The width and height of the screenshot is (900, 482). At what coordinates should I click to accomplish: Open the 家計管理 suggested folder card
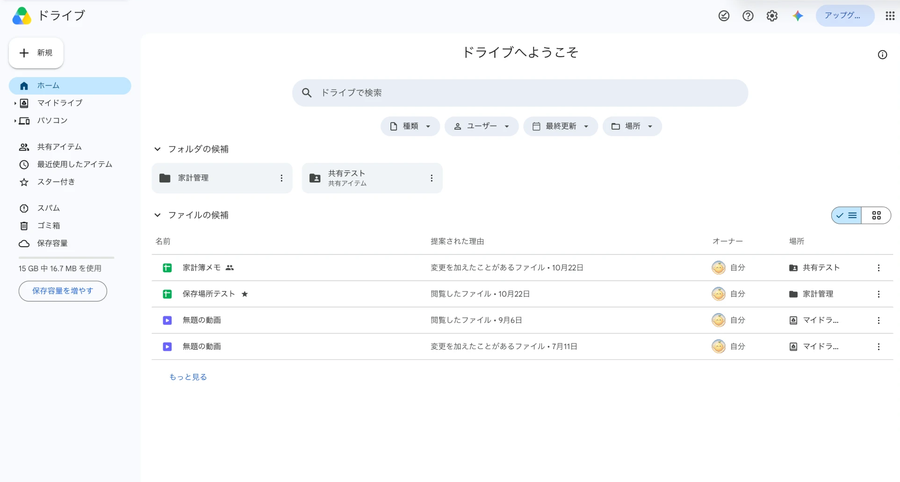pyautogui.click(x=222, y=178)
